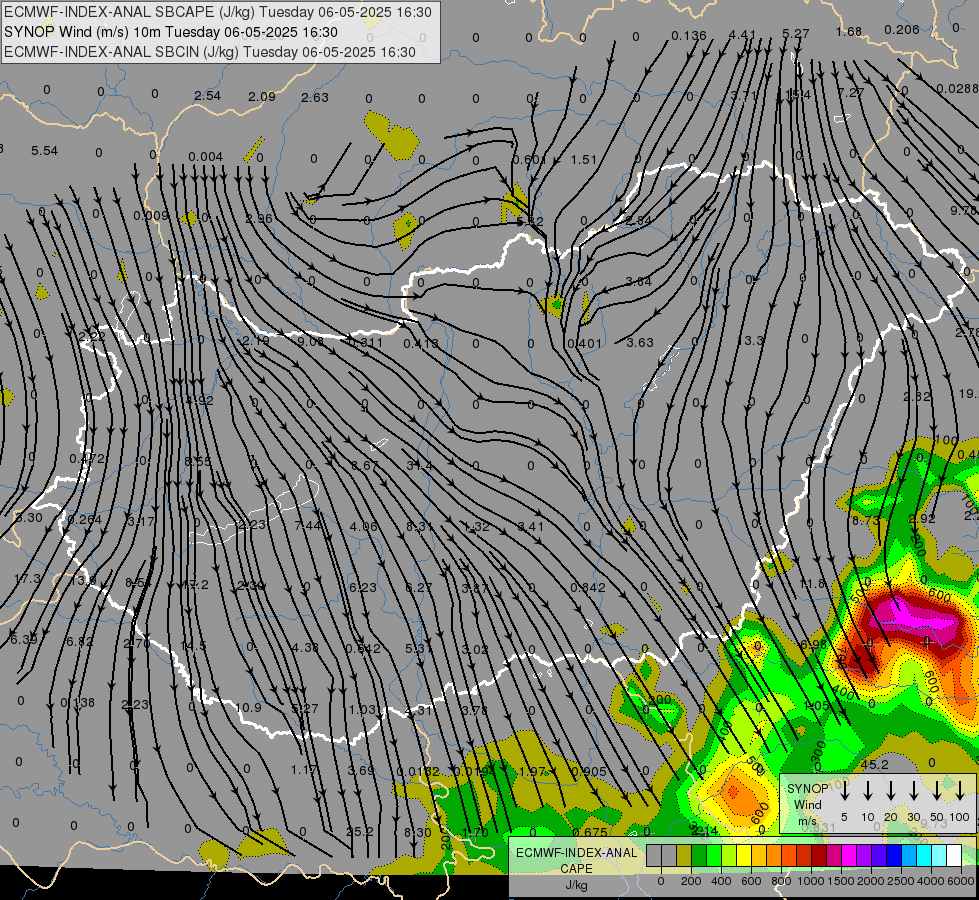Pick the dark red swatch before 1500
This screenshot has height=900, width=979.
click(x=819, y=855)
